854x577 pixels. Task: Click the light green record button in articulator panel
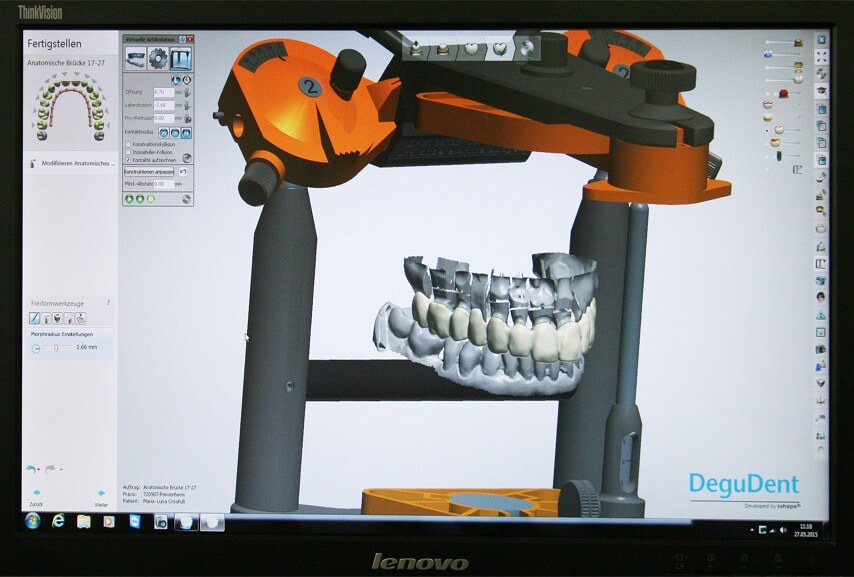click(x=151, y=199)
